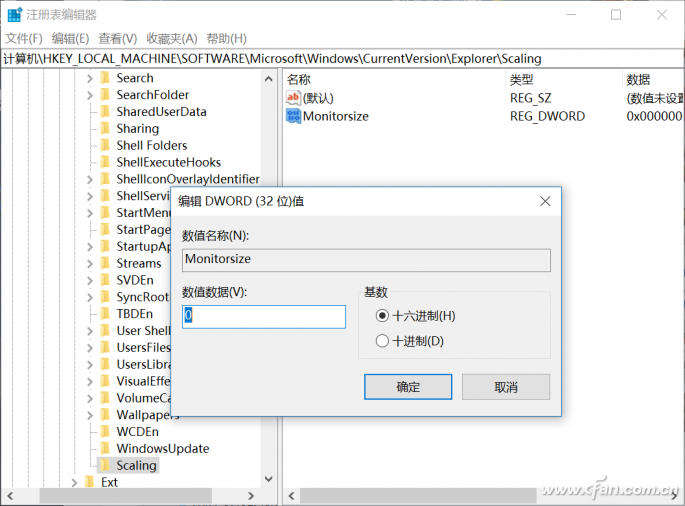The image size is (685, 506).
Task: Expand the Wallpapers tree node
Action: [90, 415]
